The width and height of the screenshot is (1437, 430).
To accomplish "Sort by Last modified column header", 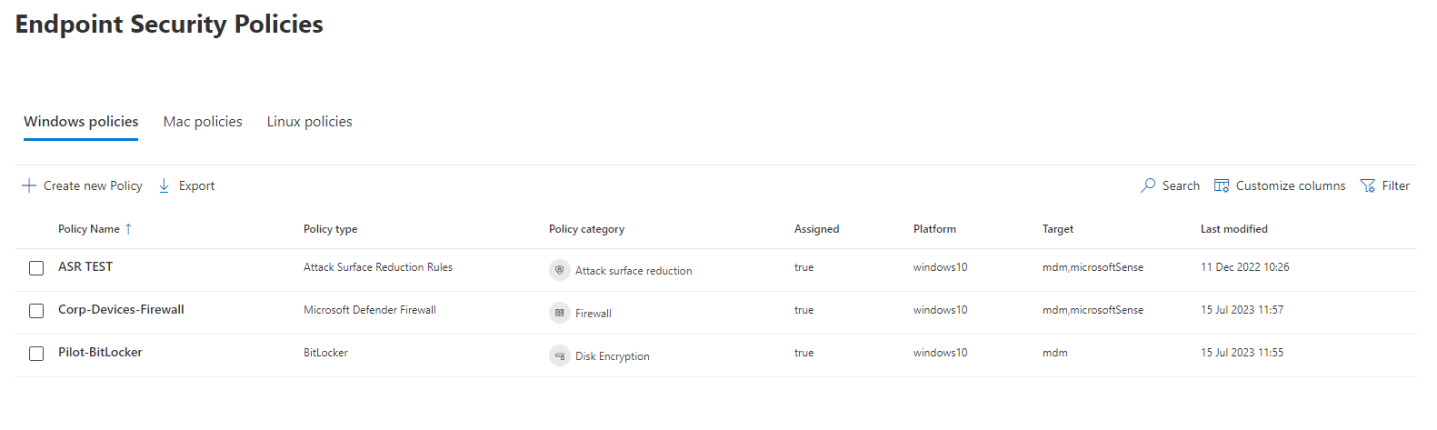I will 1234,229.
